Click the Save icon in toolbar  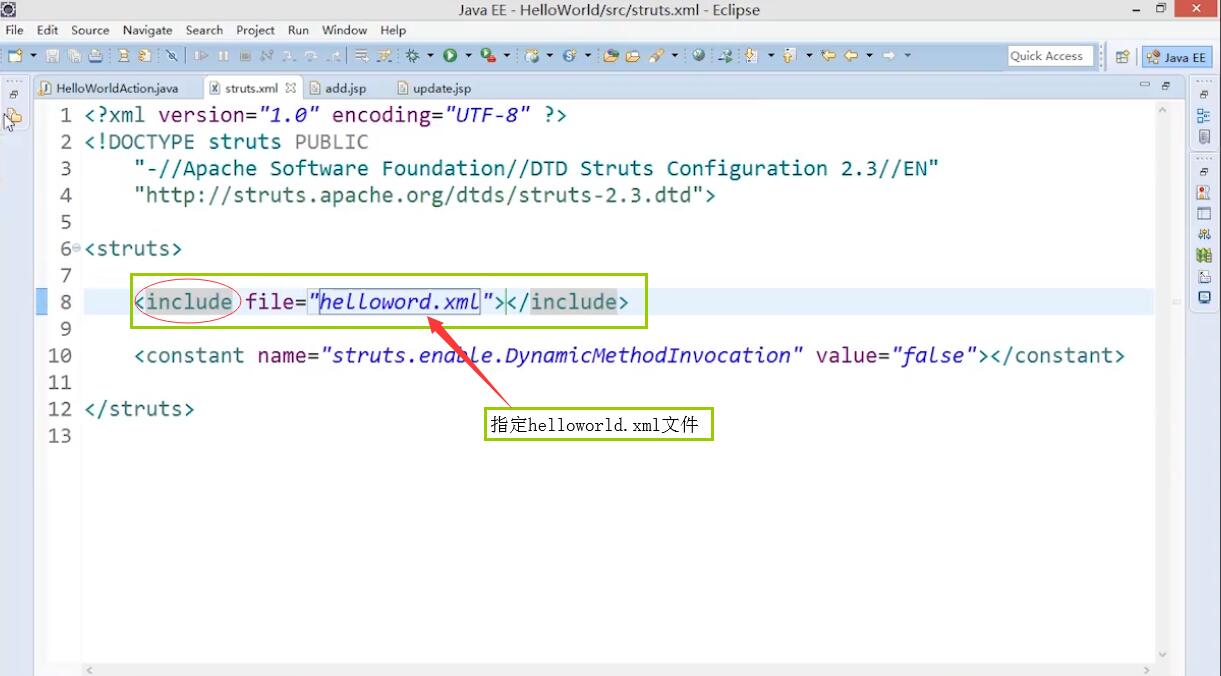pos(51,56)
